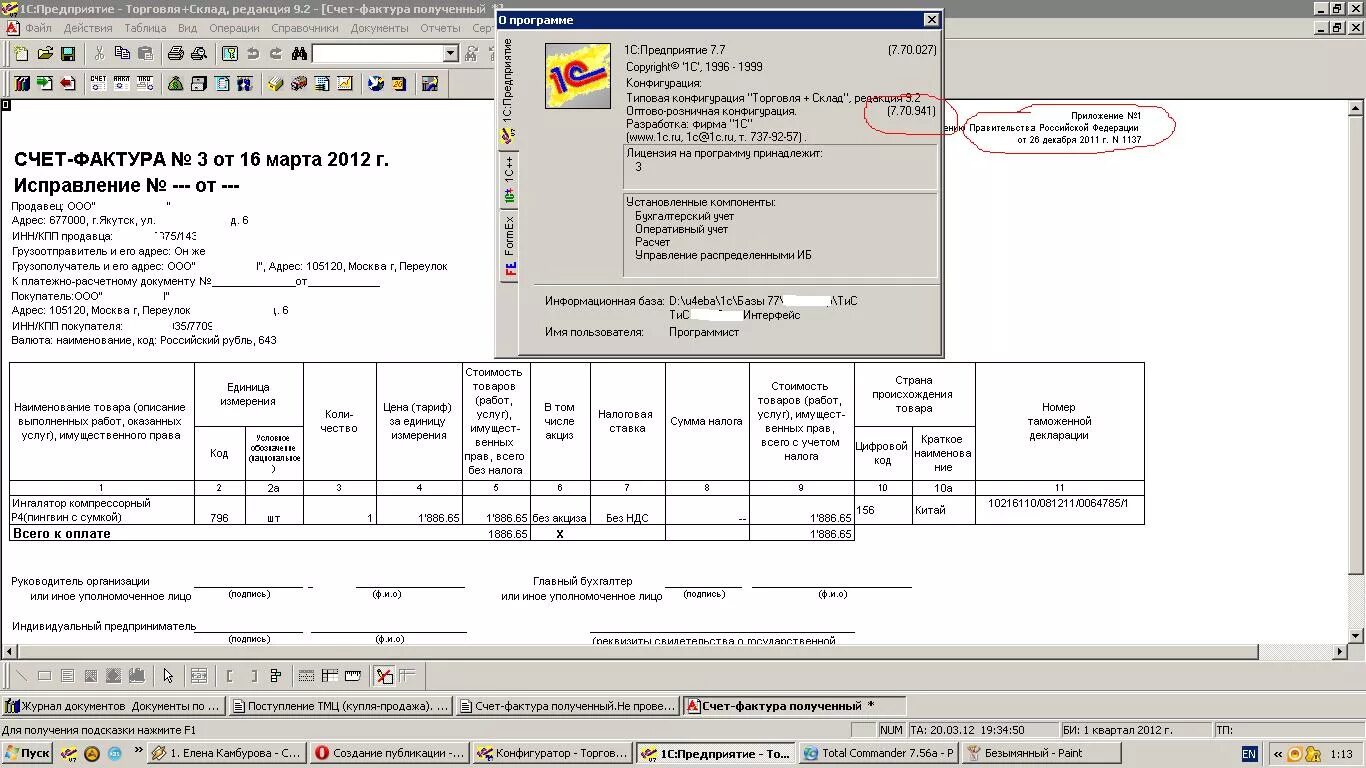This screenshot has width=1366, height=768.
Task: Click the binoculars Find icon
Action: point(299,54)
